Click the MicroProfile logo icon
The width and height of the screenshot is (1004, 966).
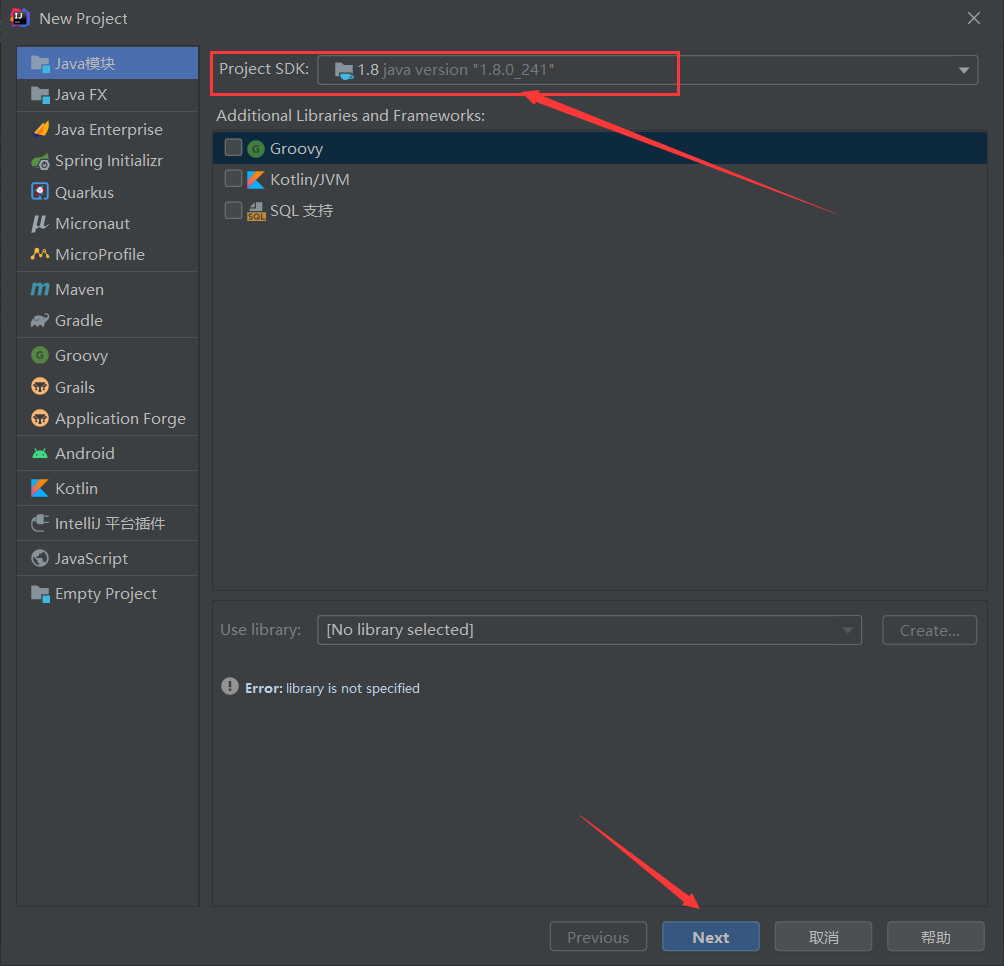click(40, 254)
